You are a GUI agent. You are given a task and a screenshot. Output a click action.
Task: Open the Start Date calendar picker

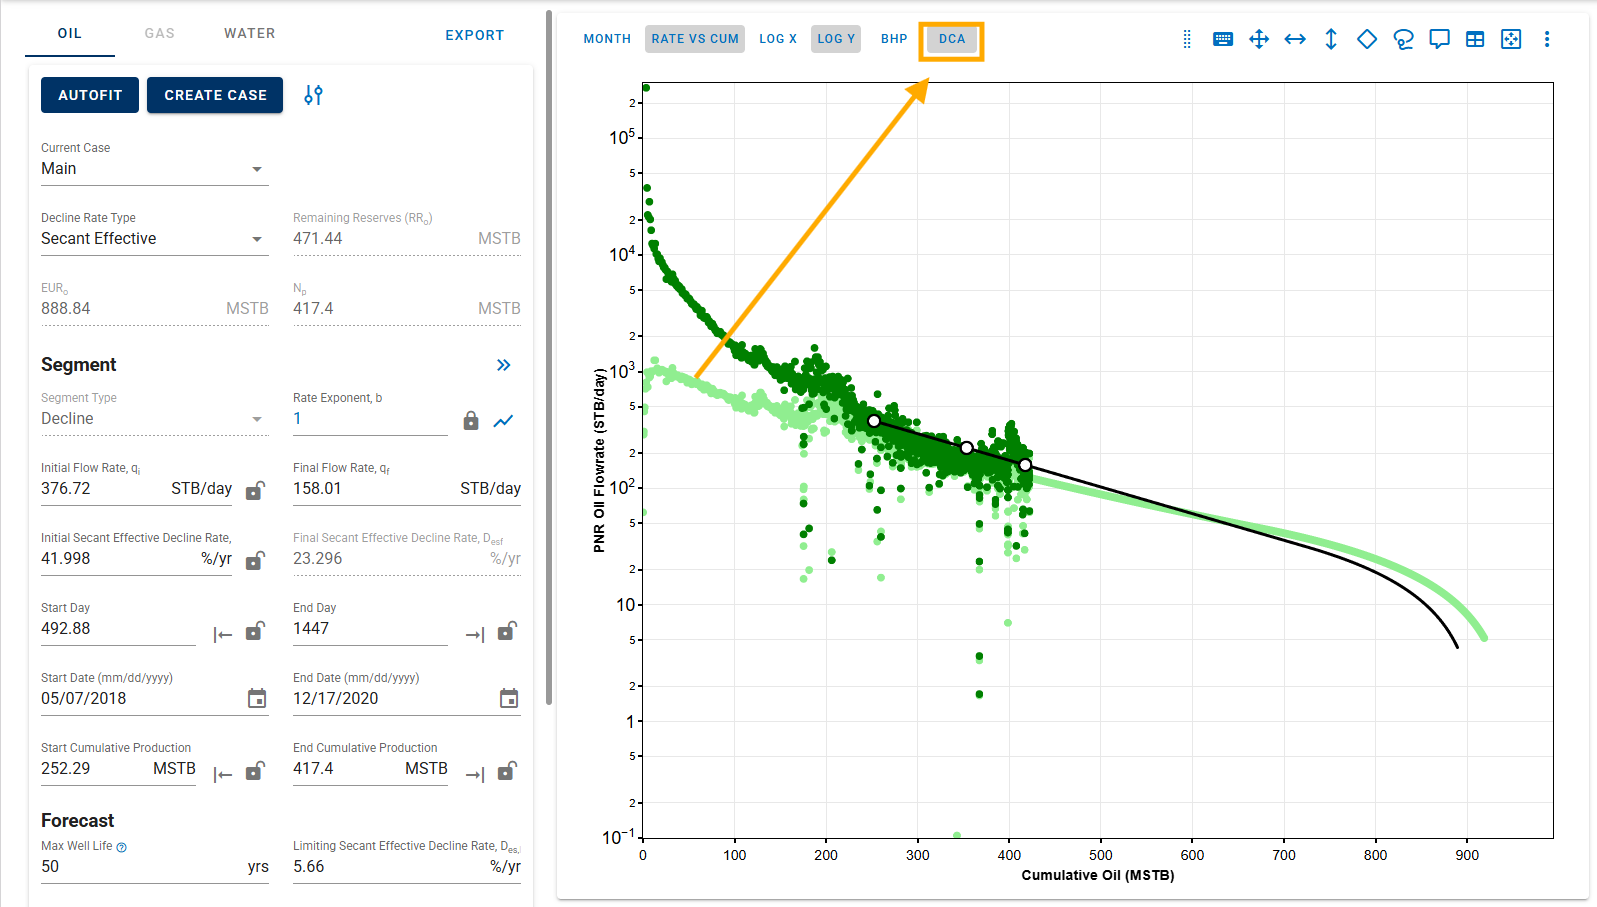pos(257,698)
